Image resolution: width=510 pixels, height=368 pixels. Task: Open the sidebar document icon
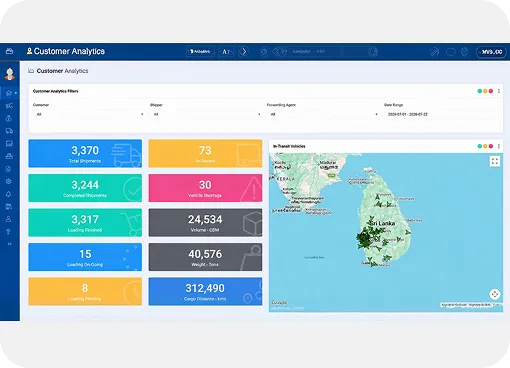[x=9, y=169]
